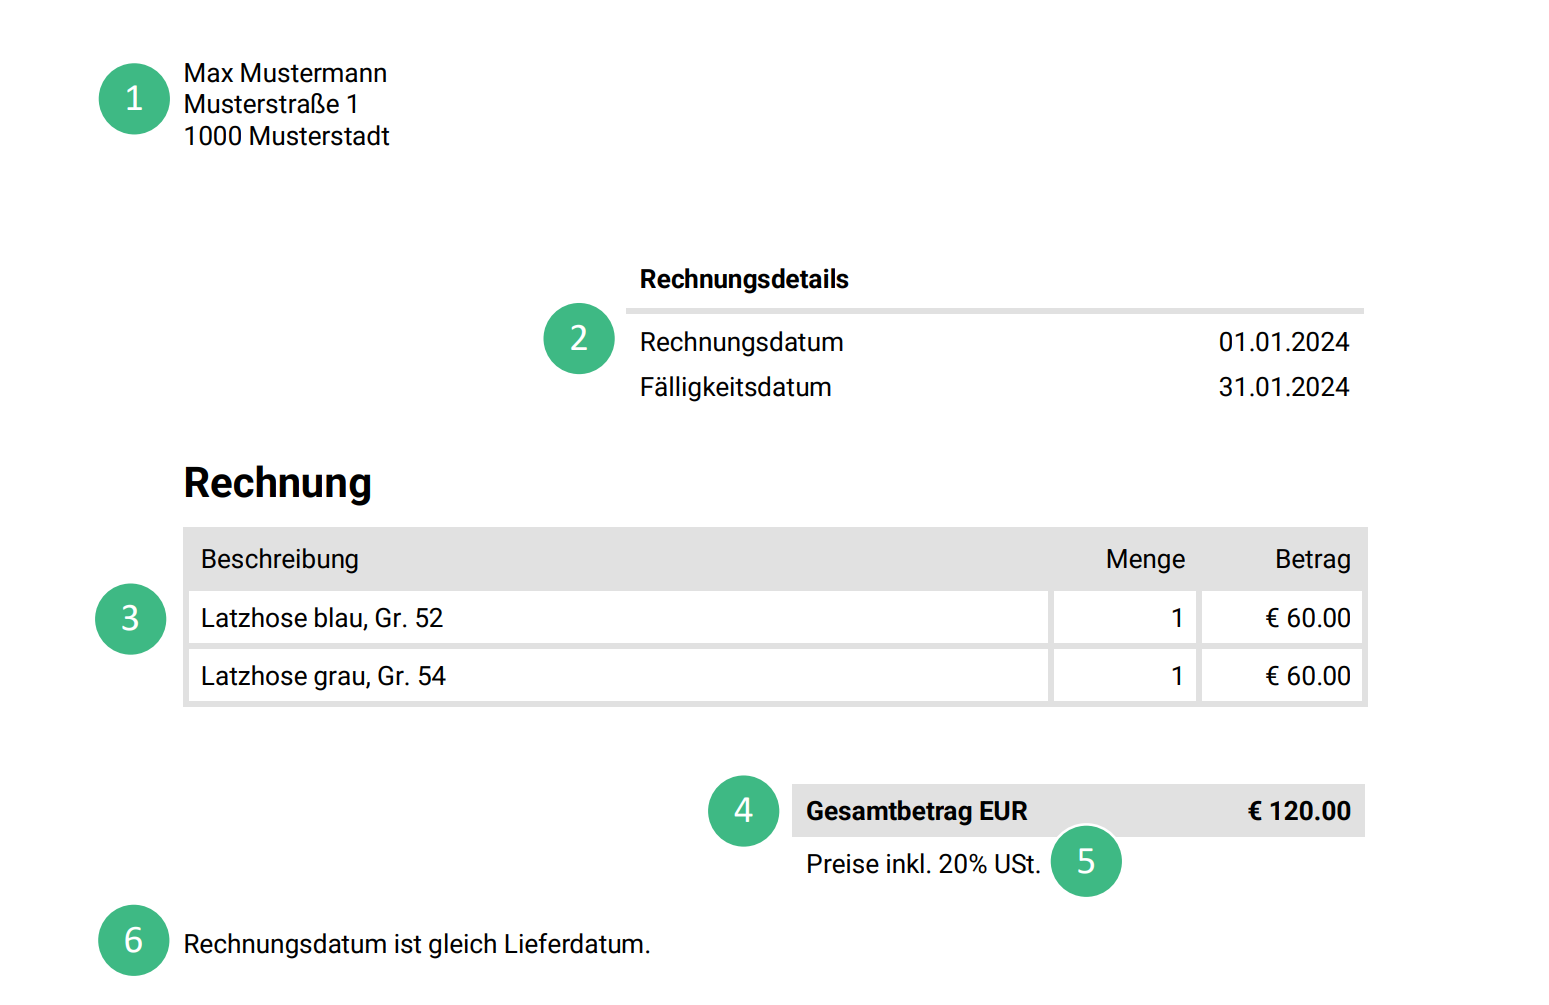This screenshot has height=1005, width=1549.
Task: Select the Rechnungsdatum value 01.01.2024
Action: 1283,342
